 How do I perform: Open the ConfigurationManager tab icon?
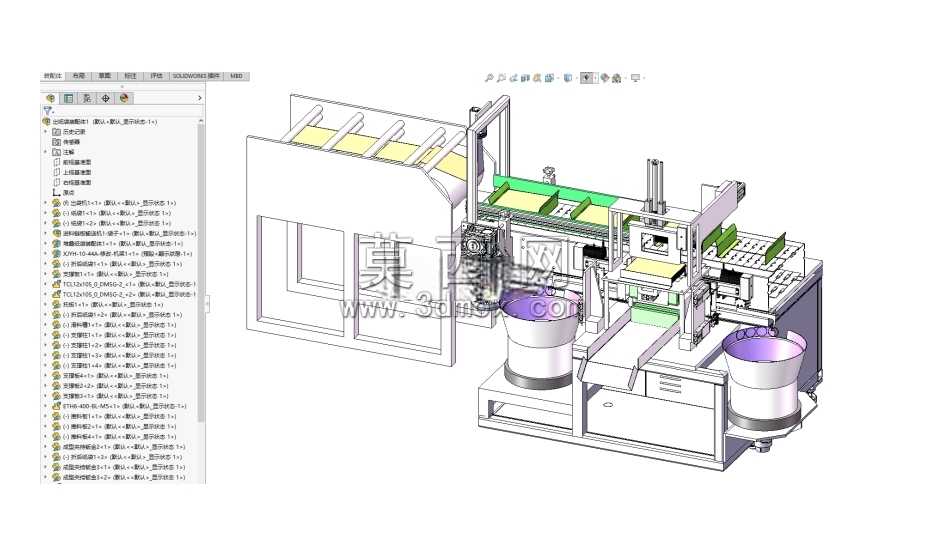click(87, 98)
